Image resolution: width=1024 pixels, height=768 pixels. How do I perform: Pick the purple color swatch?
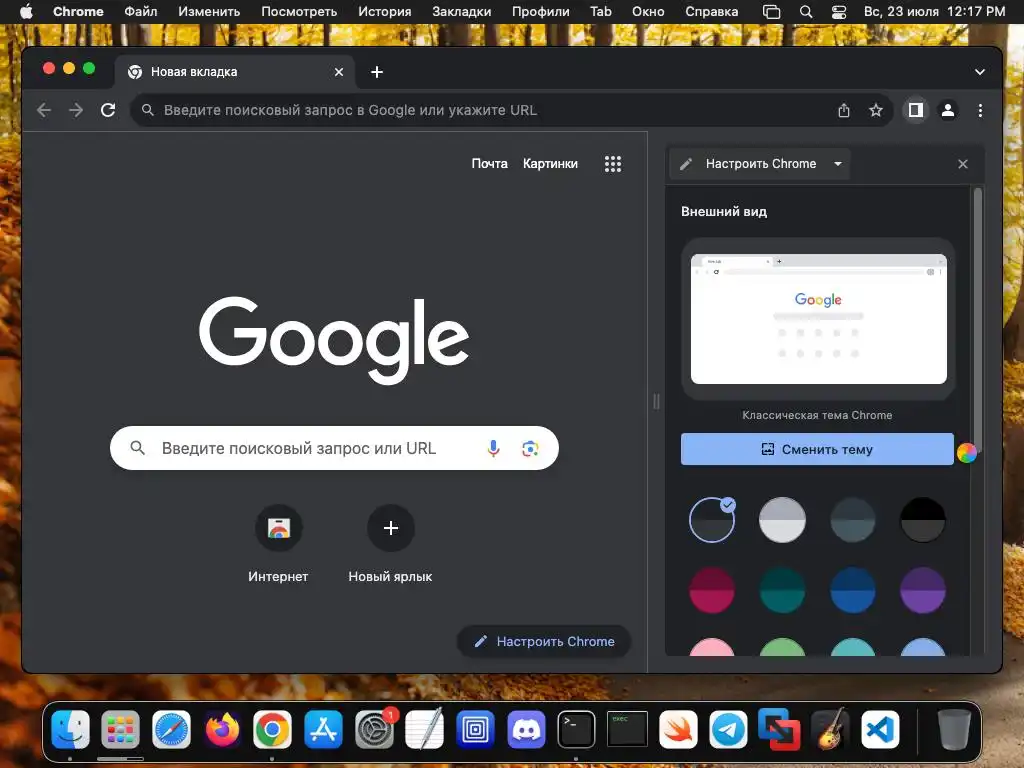click(923, 590)
